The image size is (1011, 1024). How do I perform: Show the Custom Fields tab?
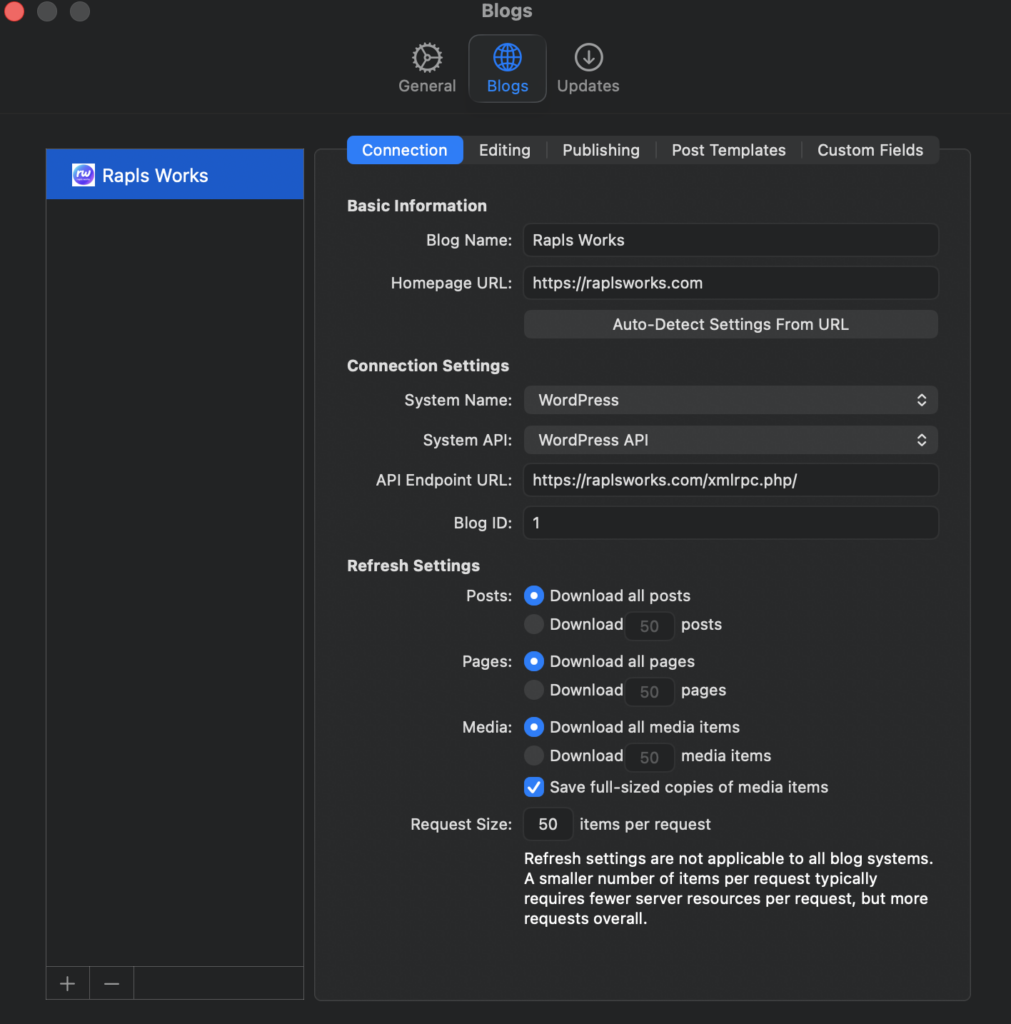point(870,150)
